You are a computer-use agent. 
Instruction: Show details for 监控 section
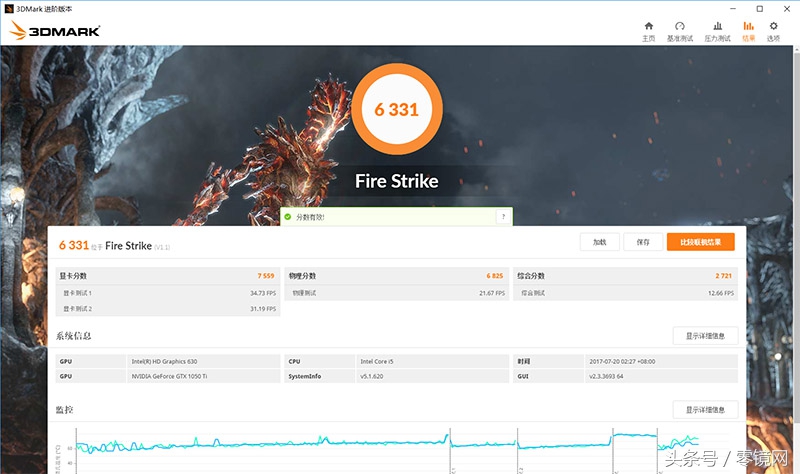tap(705, 410)
